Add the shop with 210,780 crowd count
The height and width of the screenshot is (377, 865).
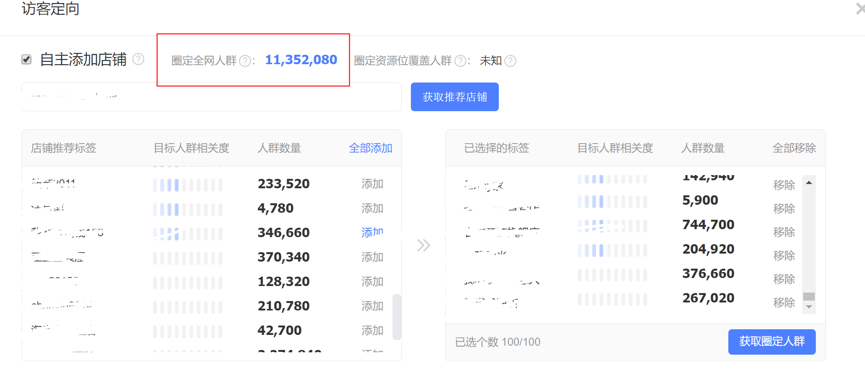372,305
